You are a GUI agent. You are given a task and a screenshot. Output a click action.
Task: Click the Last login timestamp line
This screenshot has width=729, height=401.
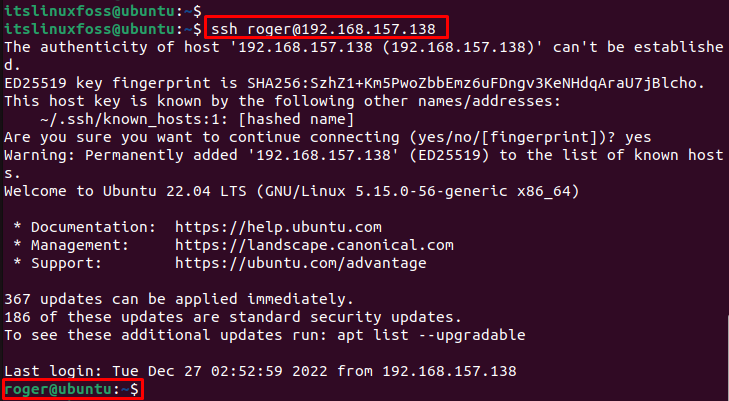260,371
